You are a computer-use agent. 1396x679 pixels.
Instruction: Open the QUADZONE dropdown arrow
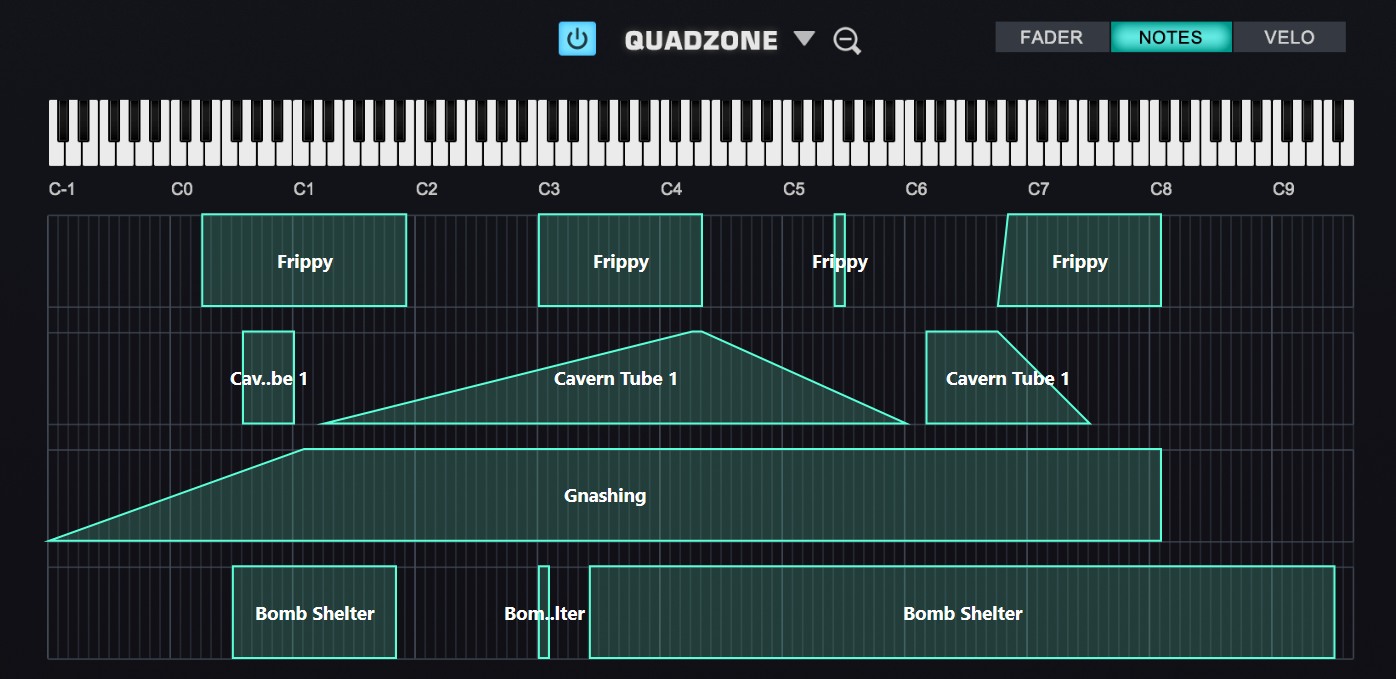pyautogui.click(x=804, y=39)
